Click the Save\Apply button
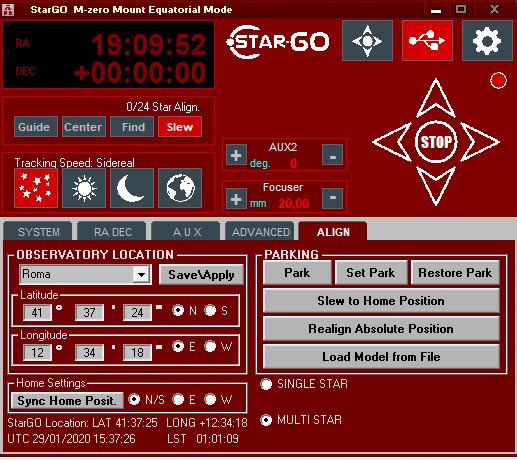This screenshot has width=517, height=460. click(x=201, y=275)
